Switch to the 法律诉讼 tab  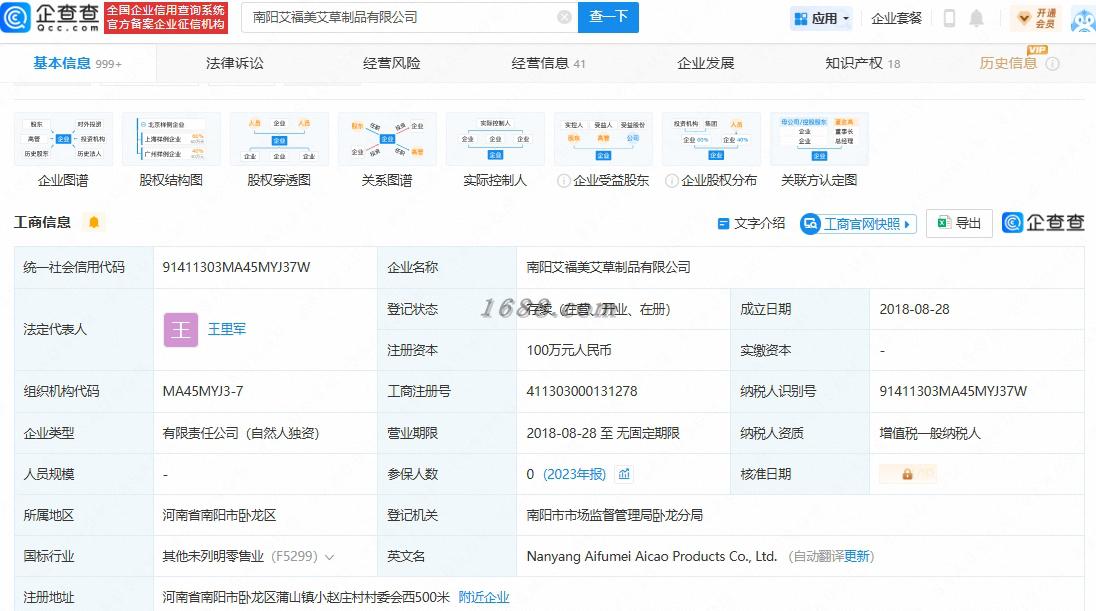234,63
